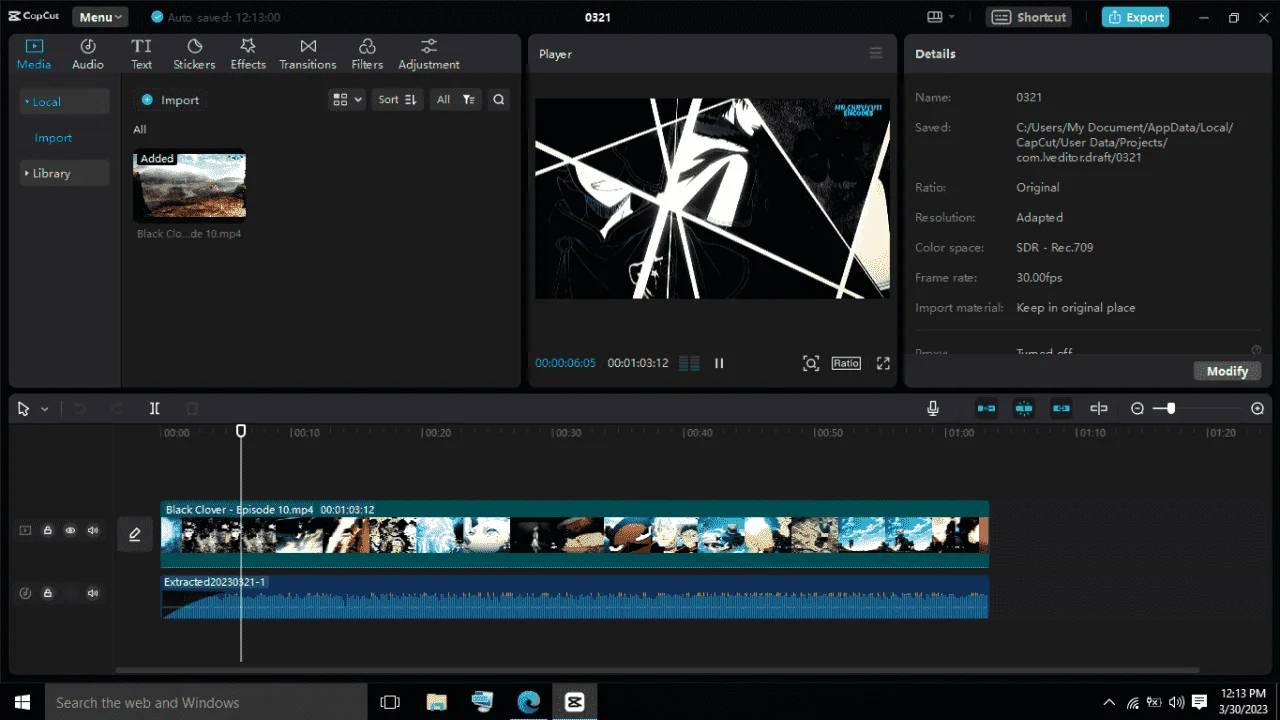Mute the video track
This screenshot has height=720, width=1280.
93,531
